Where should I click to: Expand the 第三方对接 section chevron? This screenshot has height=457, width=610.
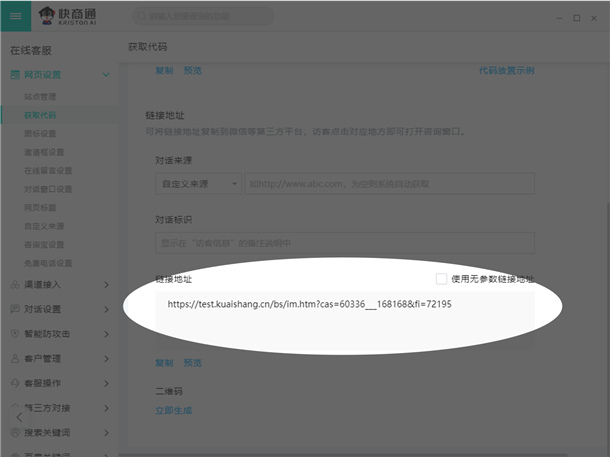tap(106, 408)
